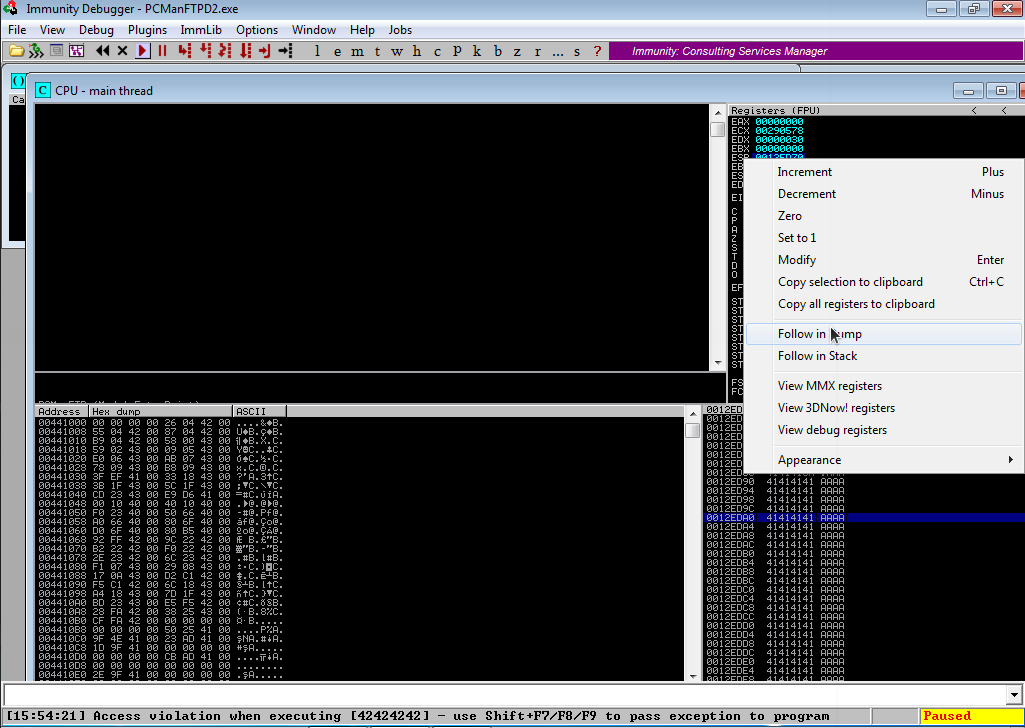1025x728 pixels.
Task: Select Modify in context menu
Action: coord(883,260)
